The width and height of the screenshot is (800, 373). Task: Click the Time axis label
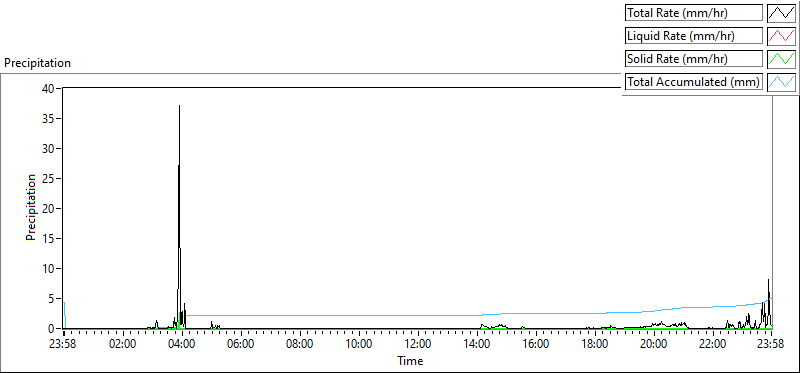(x=410, y=361)
